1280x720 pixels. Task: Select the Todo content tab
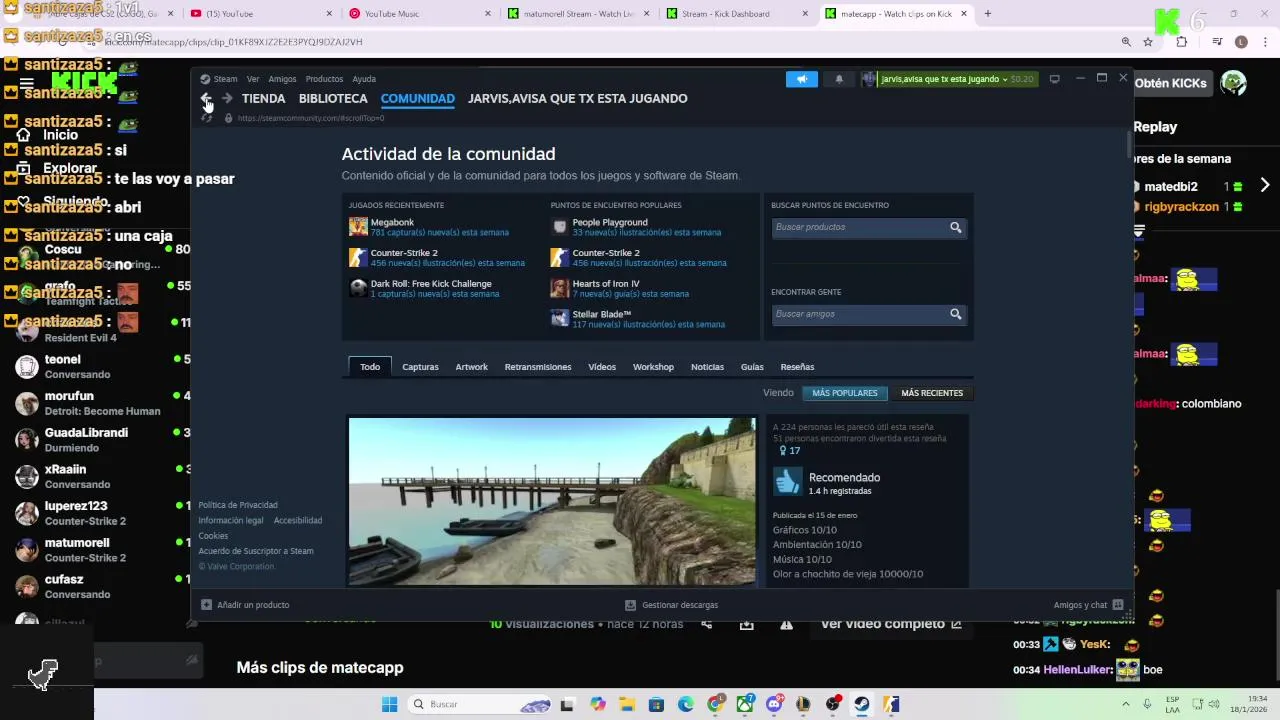pyautogui.click(x=370, y=367)
